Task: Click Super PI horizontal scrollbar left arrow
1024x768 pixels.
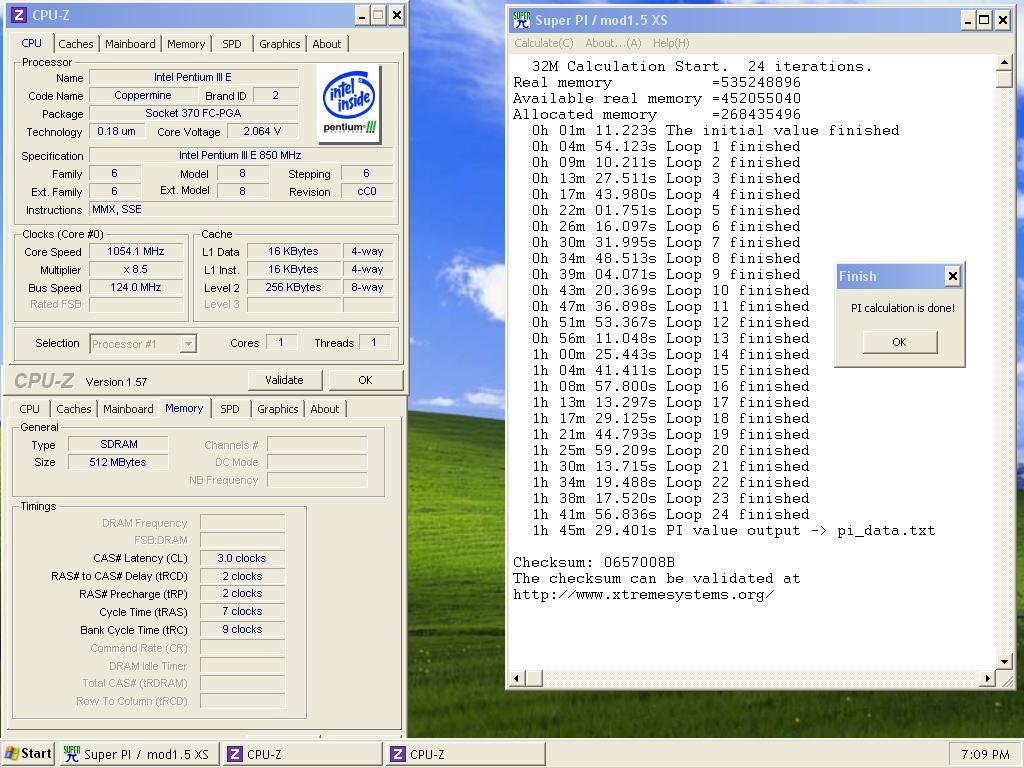Action: coord(517,679)
